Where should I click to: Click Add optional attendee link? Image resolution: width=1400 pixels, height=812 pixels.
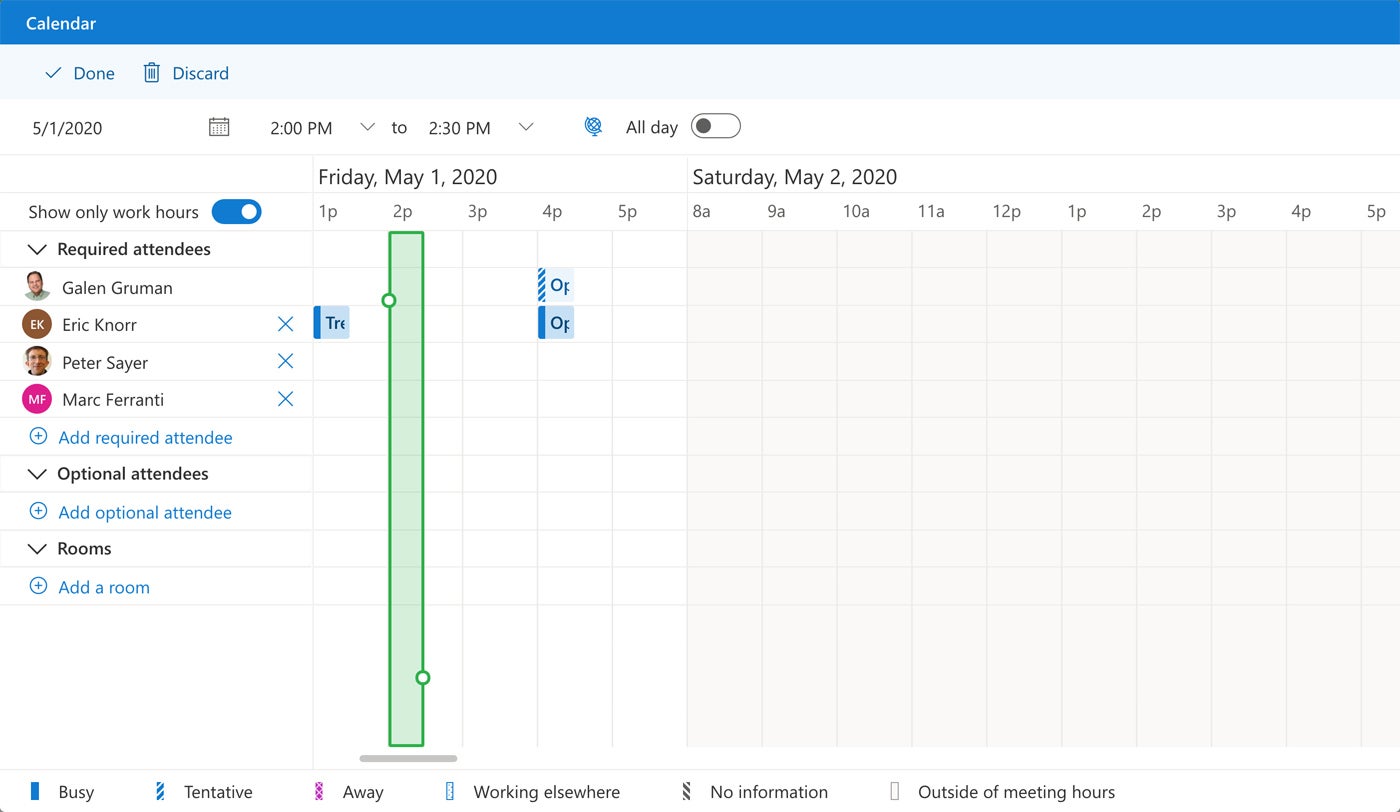145,512
